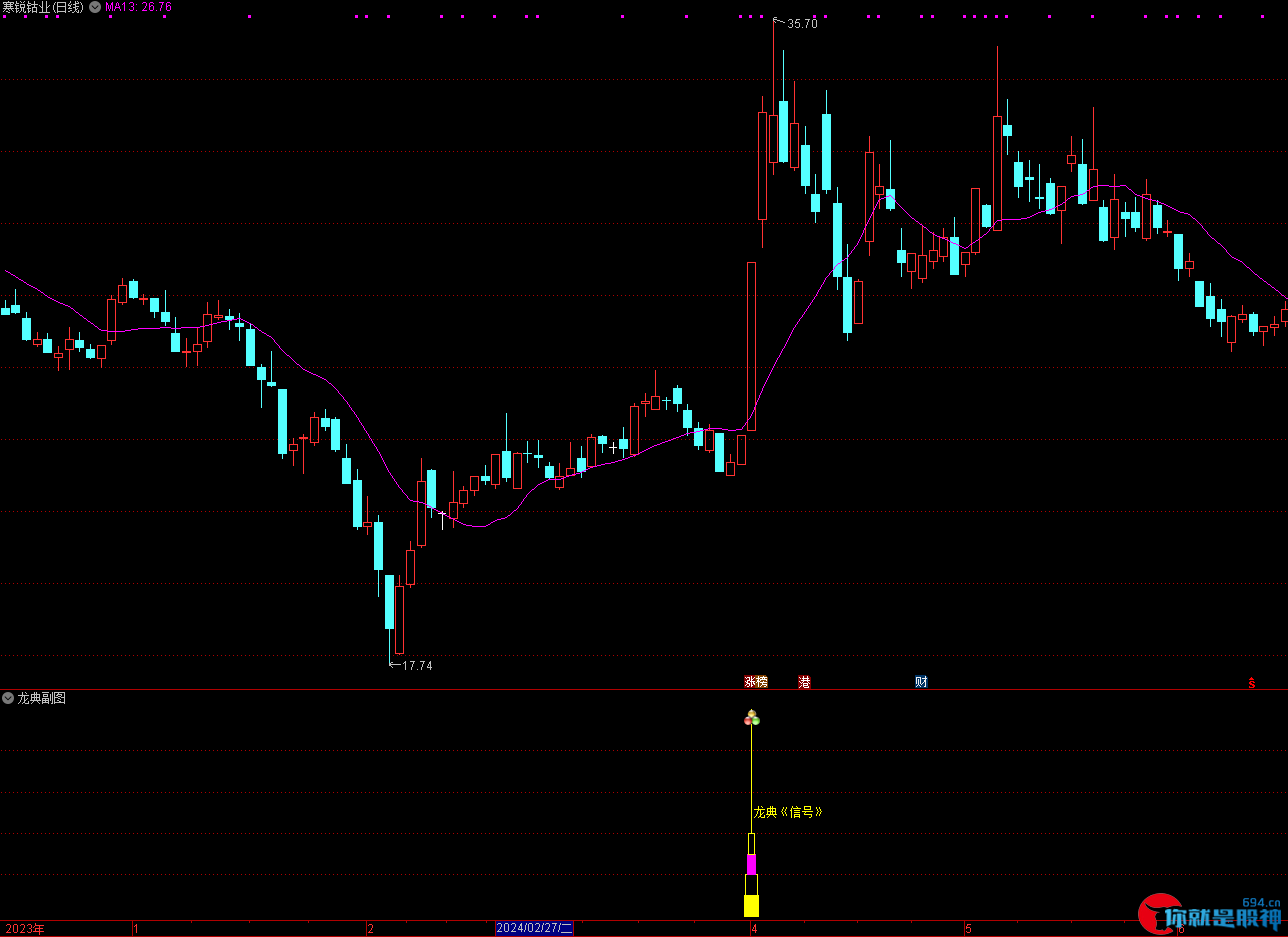
Task: Click the red S marker at chart bottom
Action: 1251,683
